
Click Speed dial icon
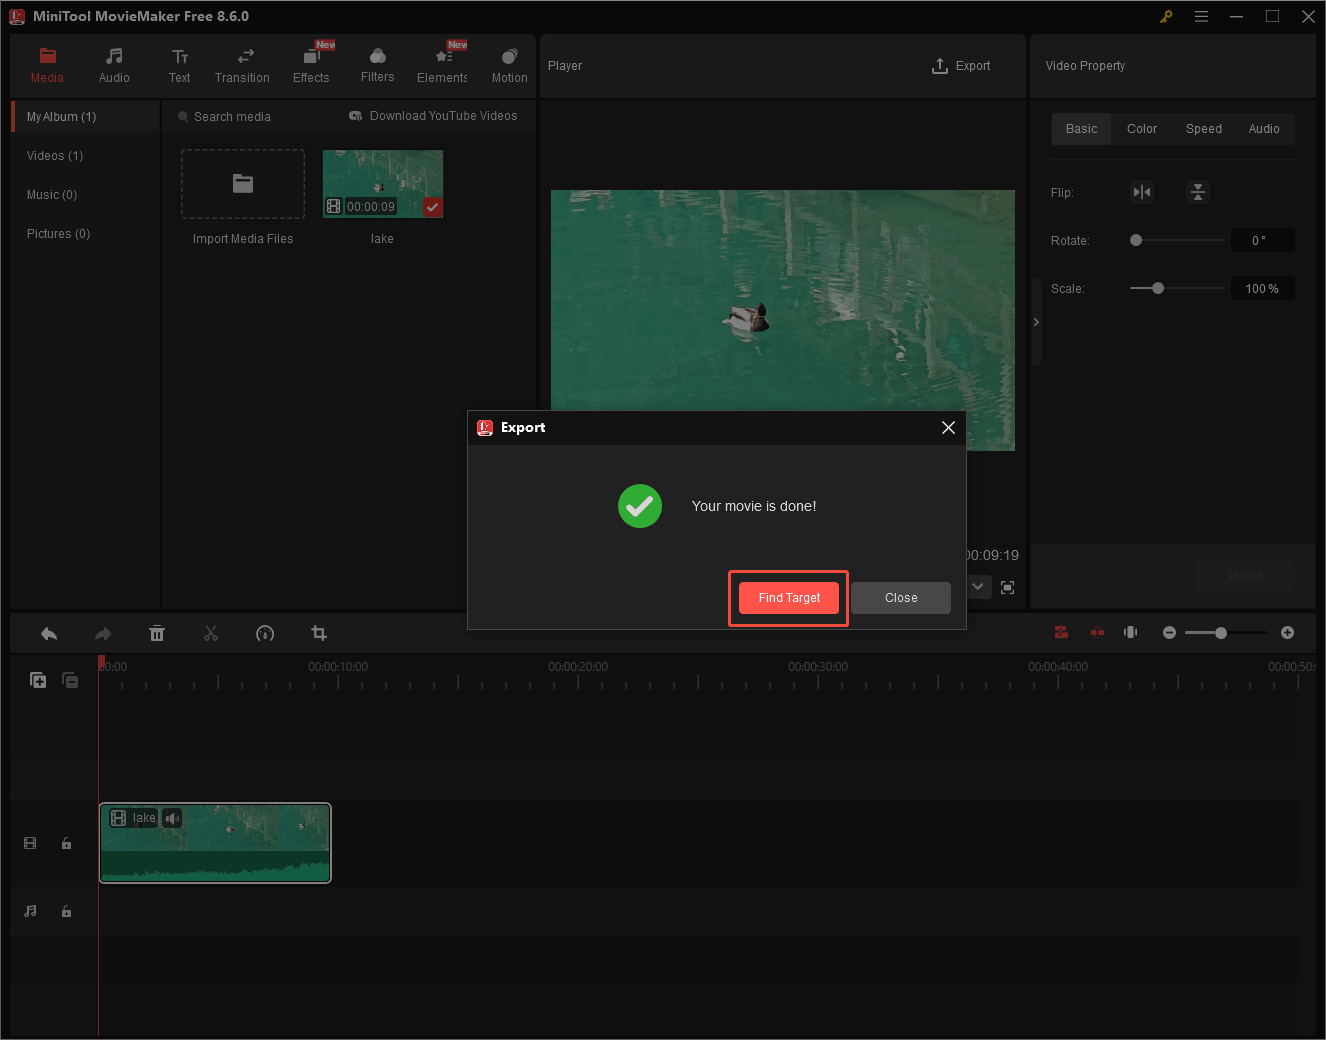(265, 634)
